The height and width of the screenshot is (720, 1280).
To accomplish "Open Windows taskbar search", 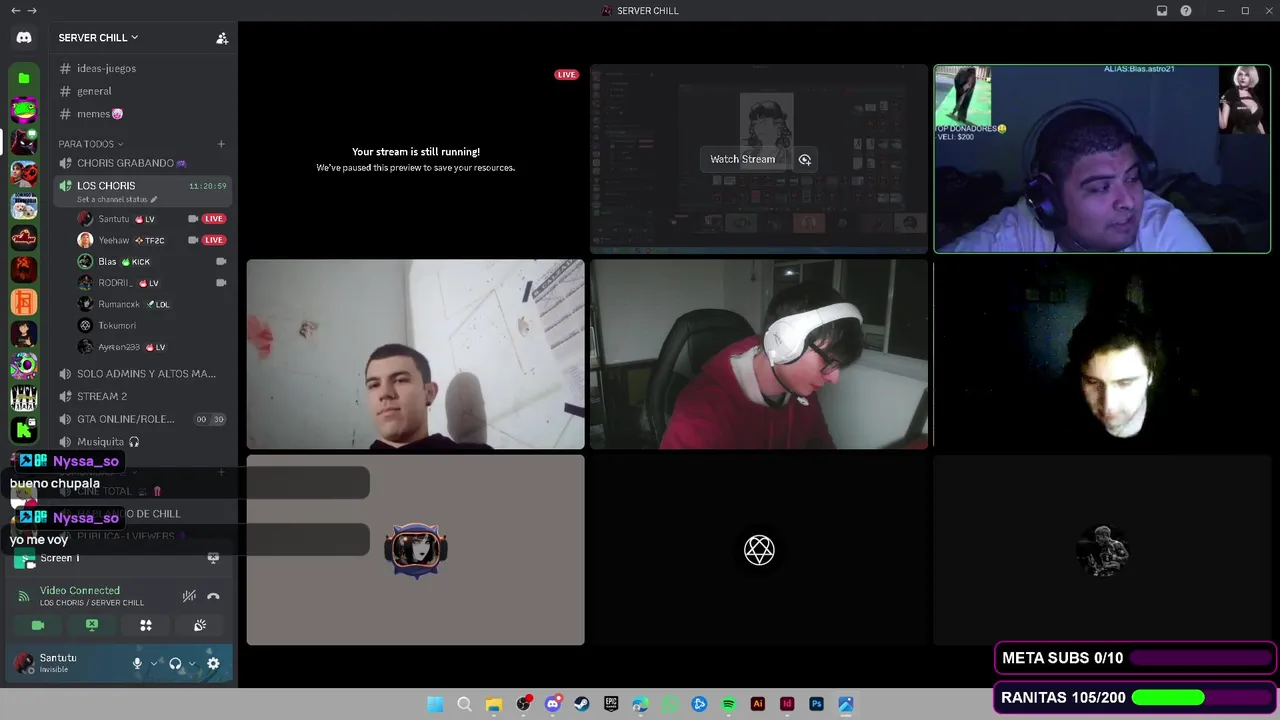I will click(x=464, y=704).
